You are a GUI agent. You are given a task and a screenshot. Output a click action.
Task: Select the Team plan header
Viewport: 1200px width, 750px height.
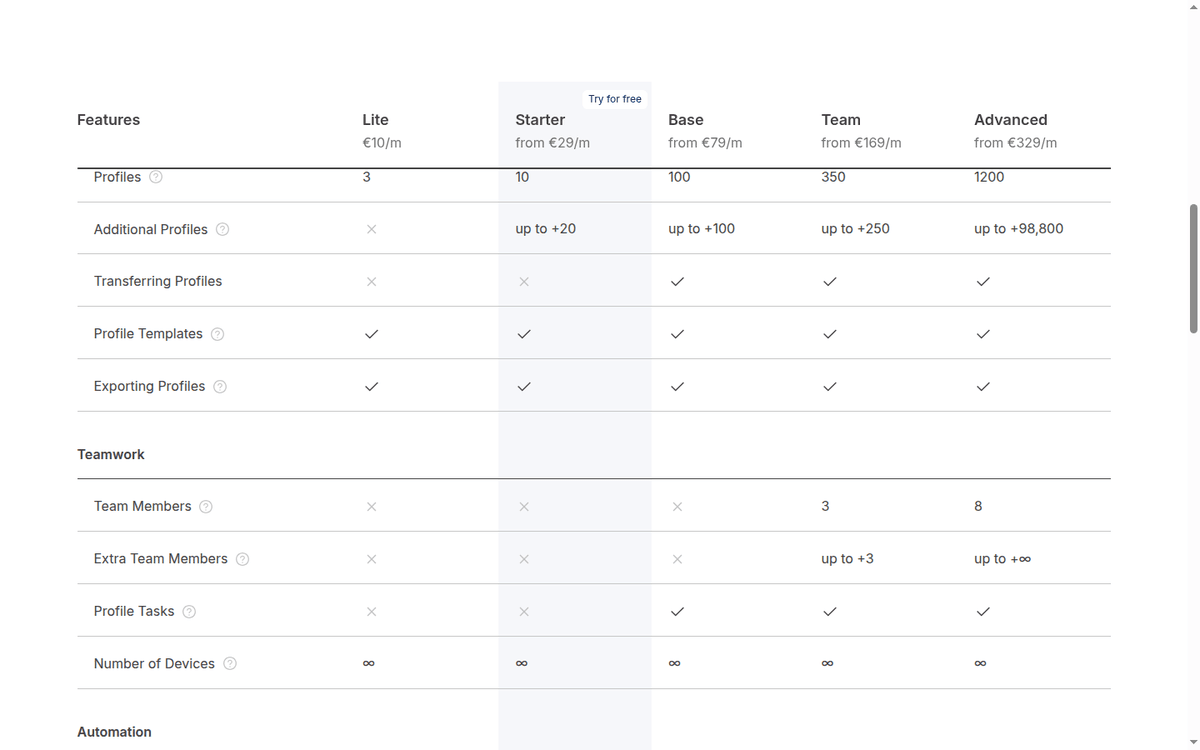[841, 120]
